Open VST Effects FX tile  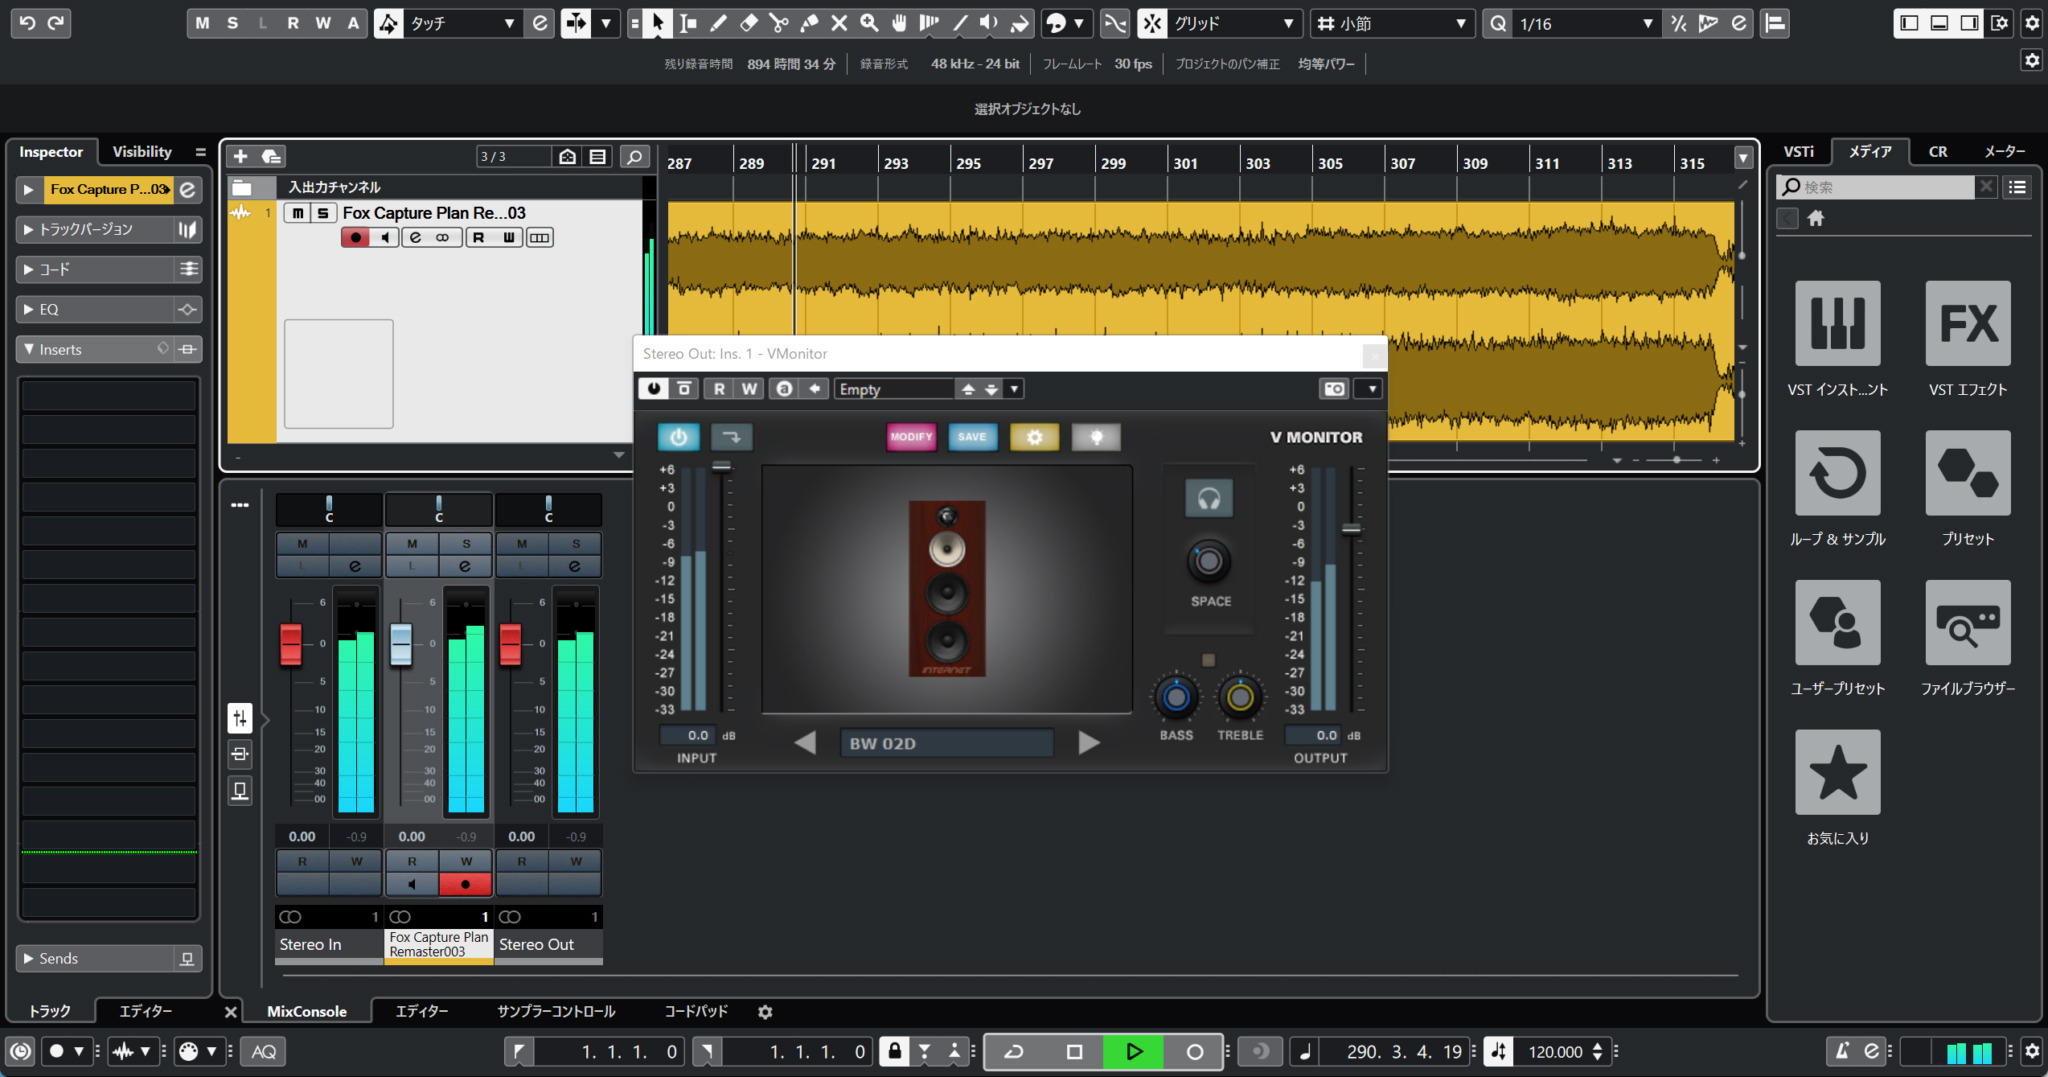(x=1967, y=323)
